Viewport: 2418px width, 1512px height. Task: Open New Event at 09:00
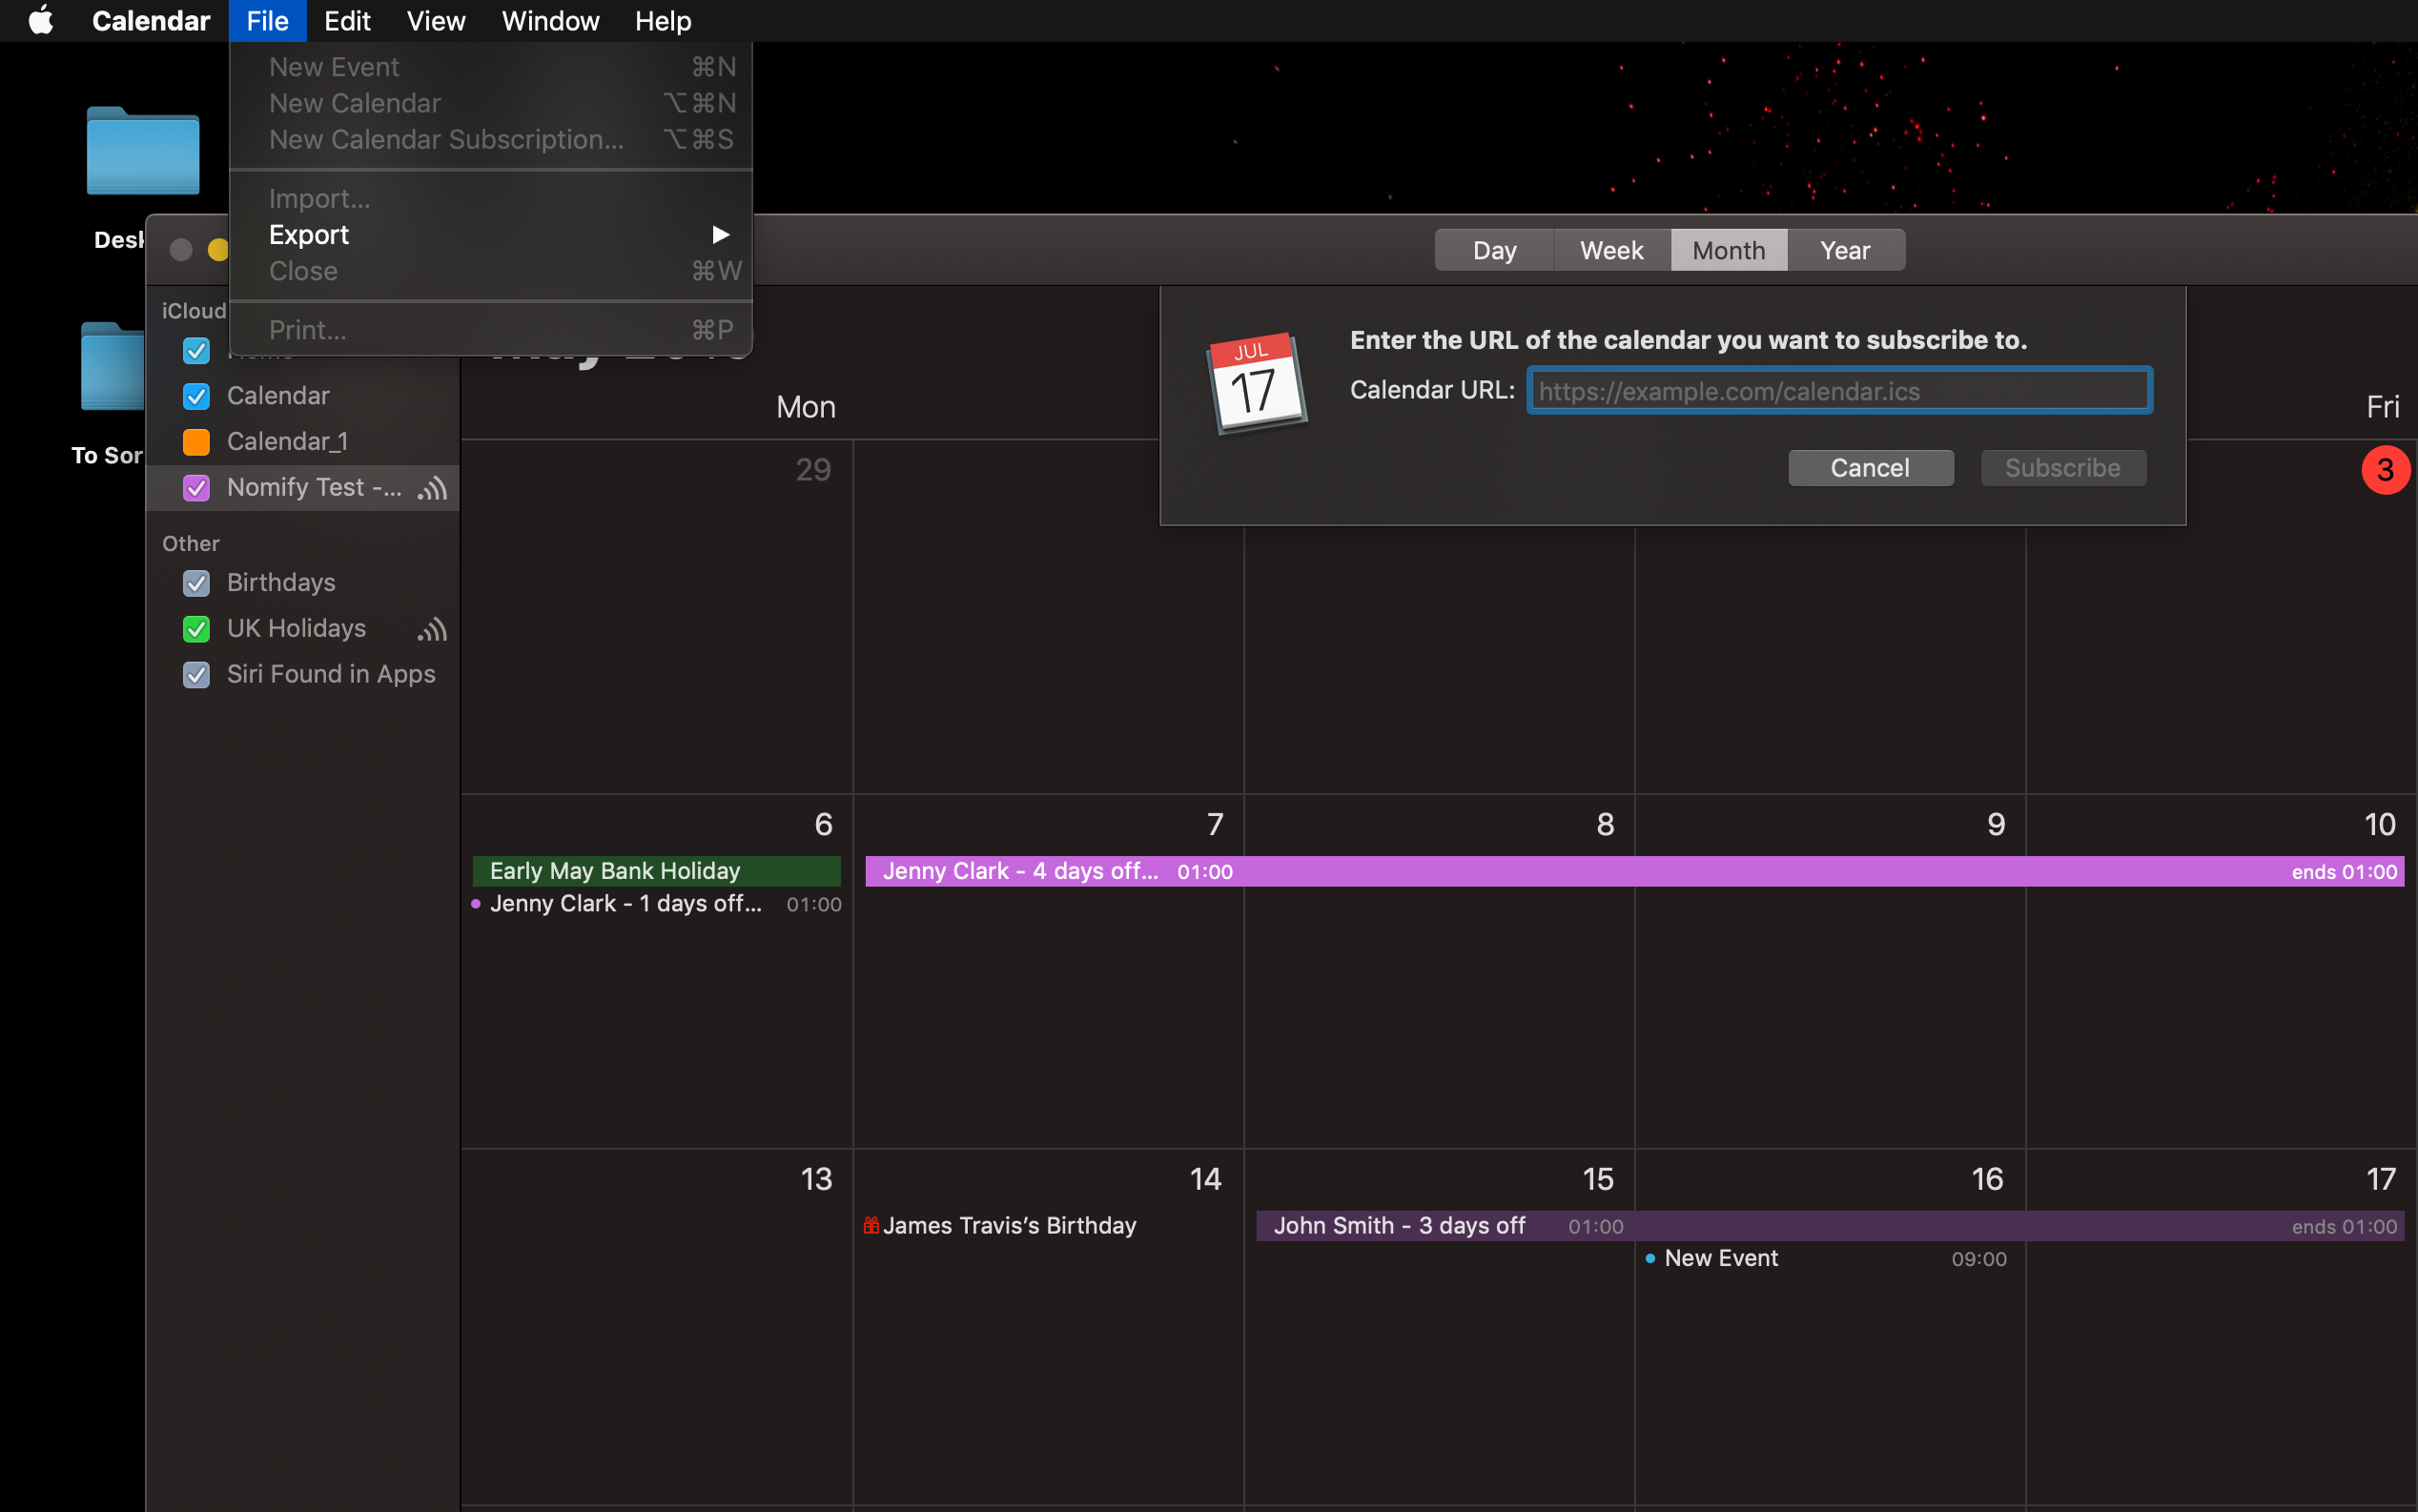pos(1825,1258)
